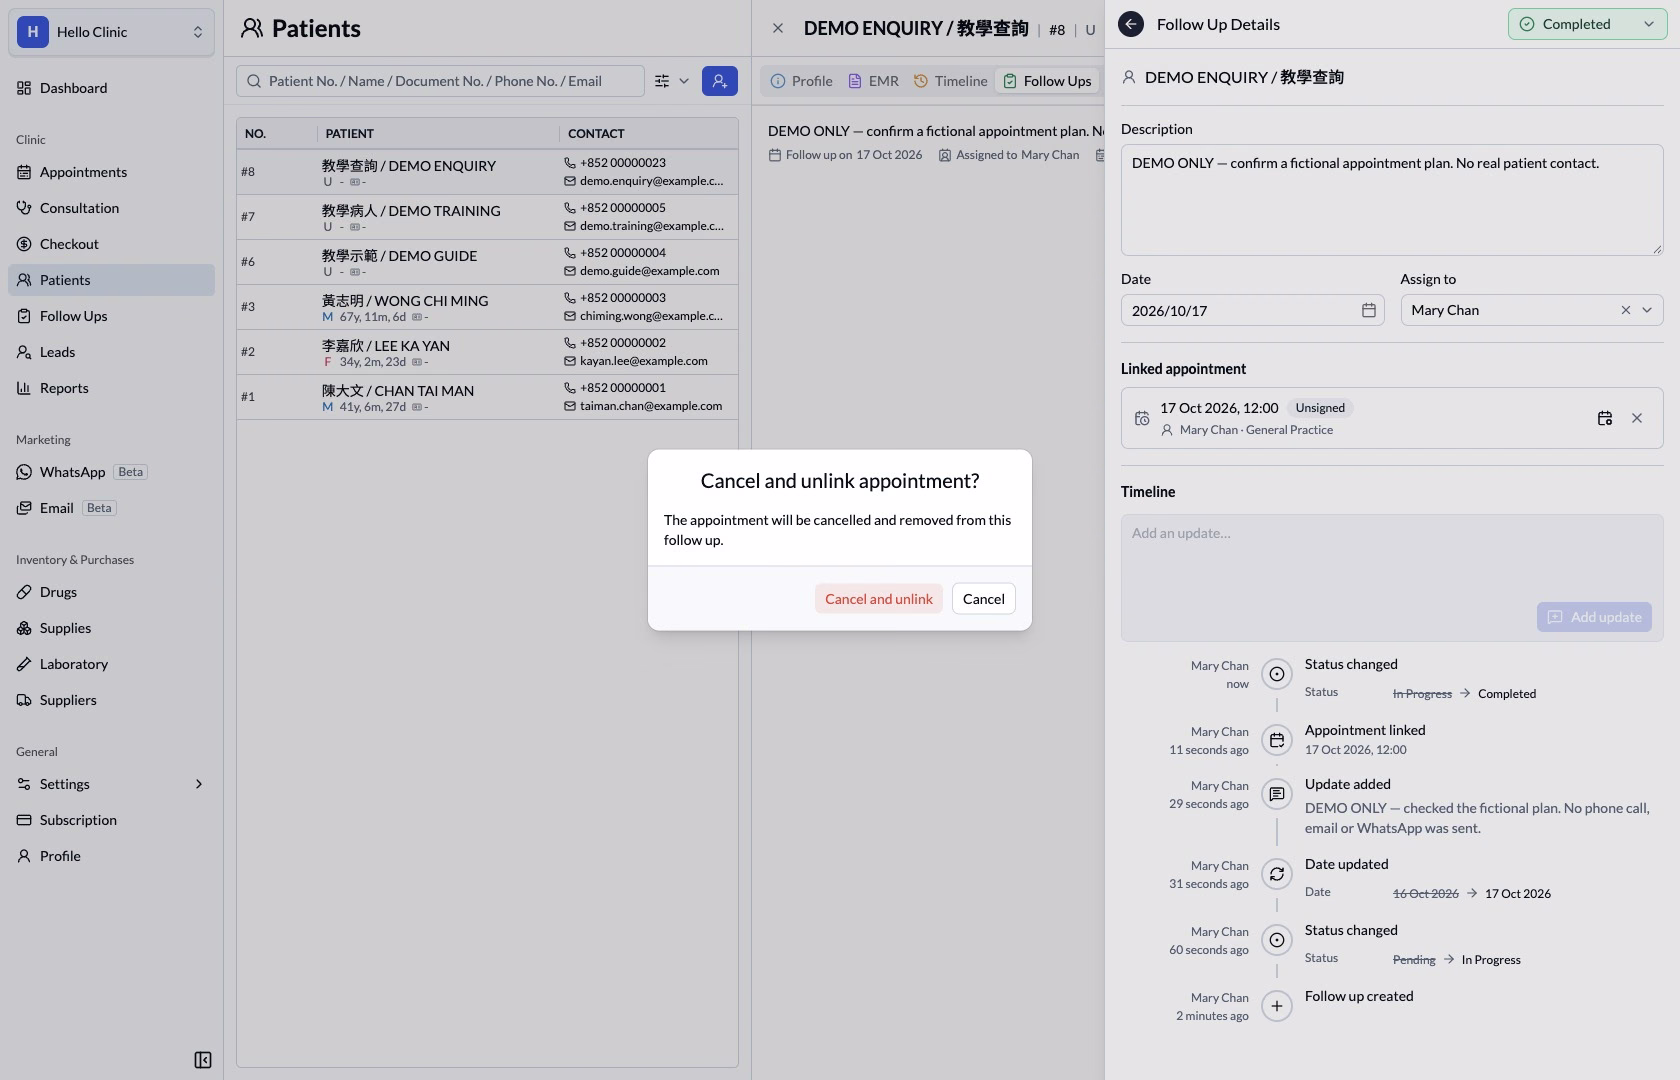Close the DEMO ENQUIRY patient panel
Screen dimensions: 1680x1080
point(778,29)
